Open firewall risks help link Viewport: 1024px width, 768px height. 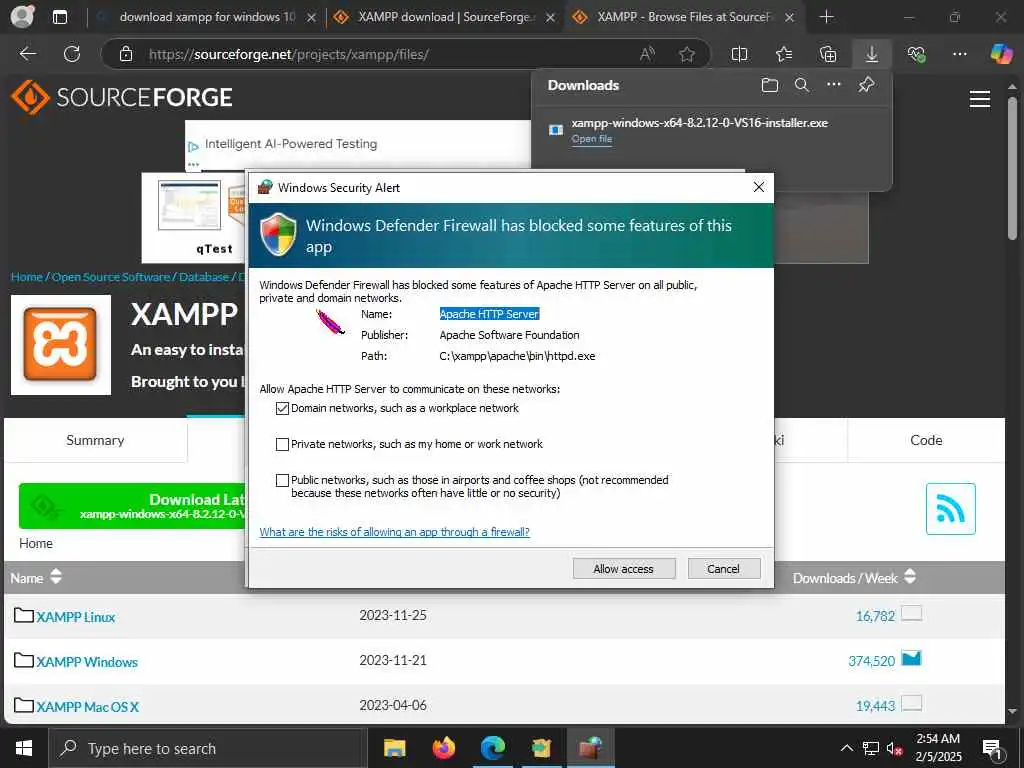coord(394,532)
